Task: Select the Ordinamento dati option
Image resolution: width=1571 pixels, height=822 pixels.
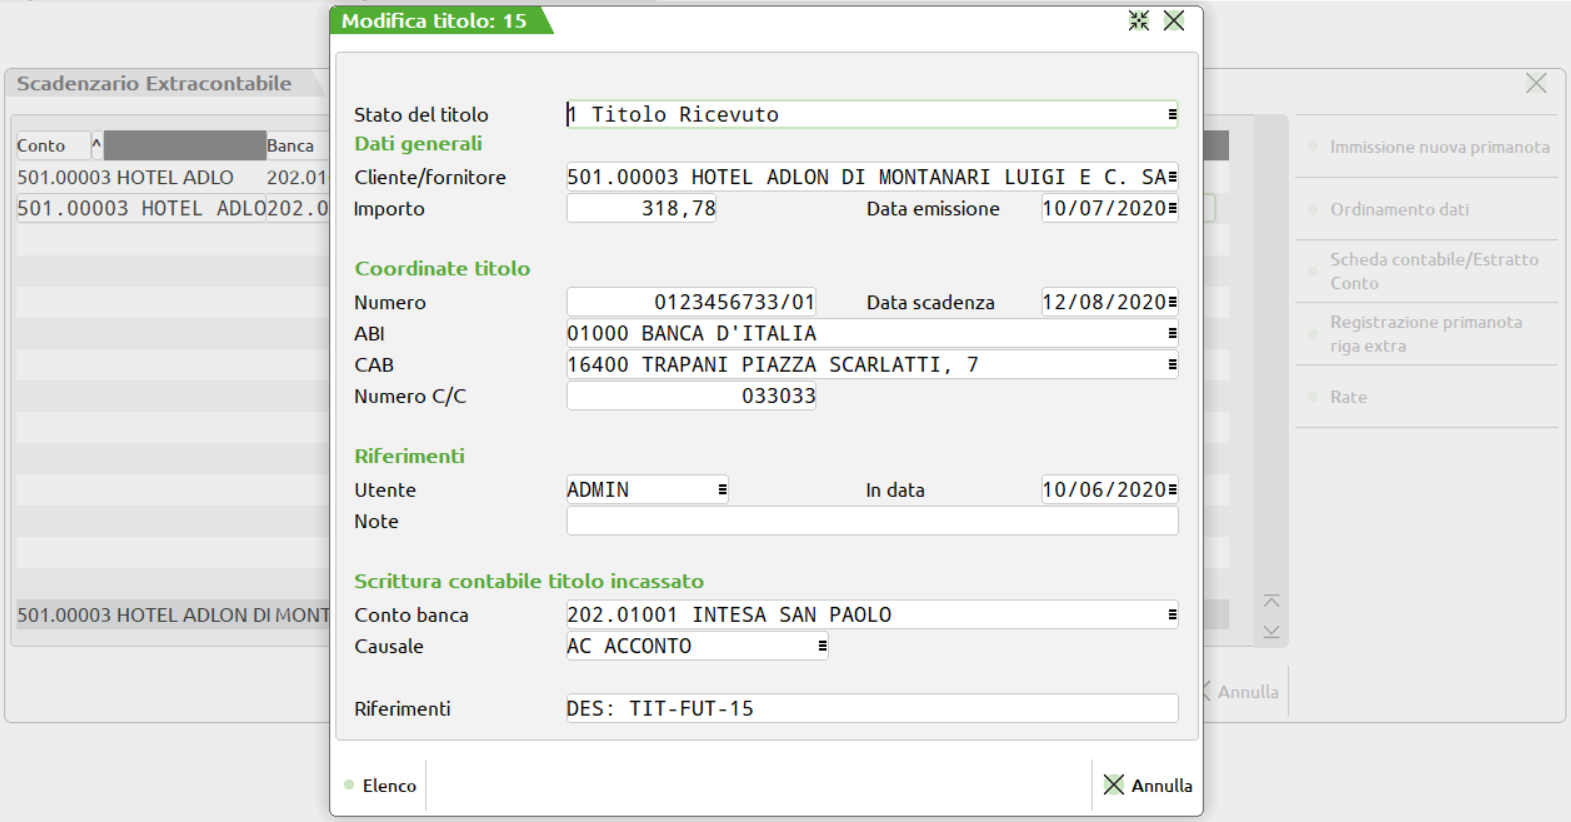Action: tap(1398, 209)
